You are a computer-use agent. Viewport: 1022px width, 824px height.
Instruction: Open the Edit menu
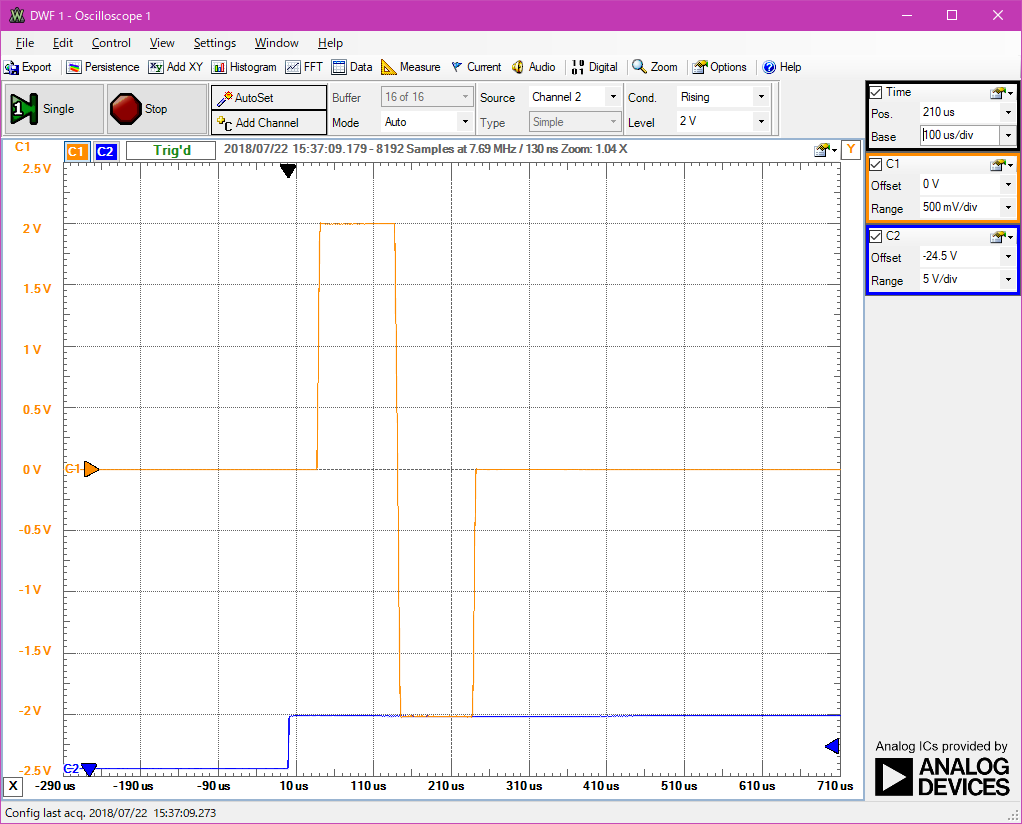pyautogui.click(x=63, y=43)
